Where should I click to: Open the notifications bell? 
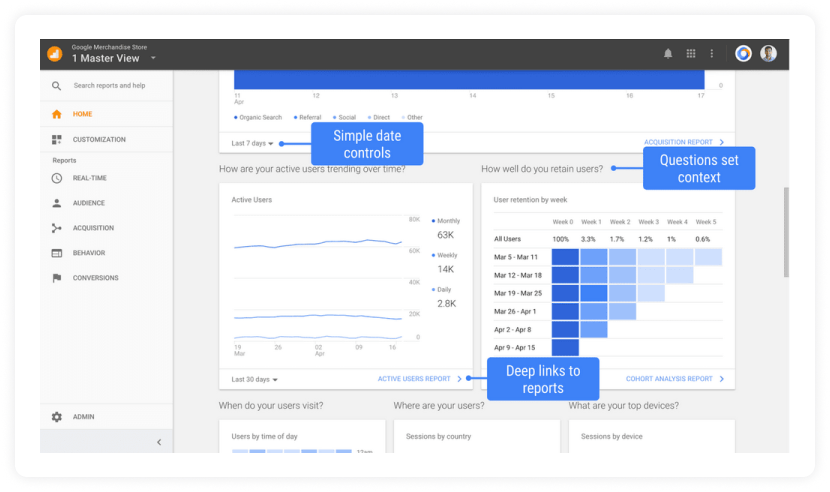coord(668,53)
